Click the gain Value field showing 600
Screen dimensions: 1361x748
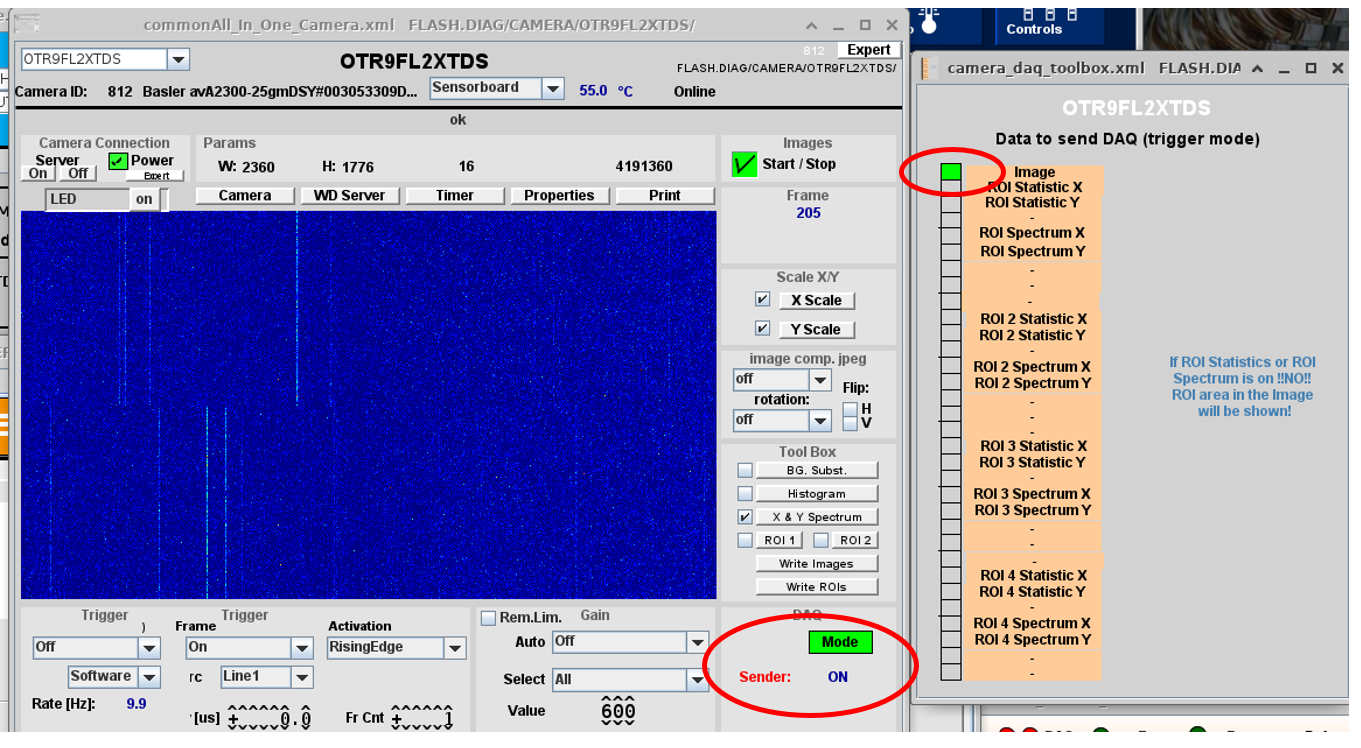[618, 711]
